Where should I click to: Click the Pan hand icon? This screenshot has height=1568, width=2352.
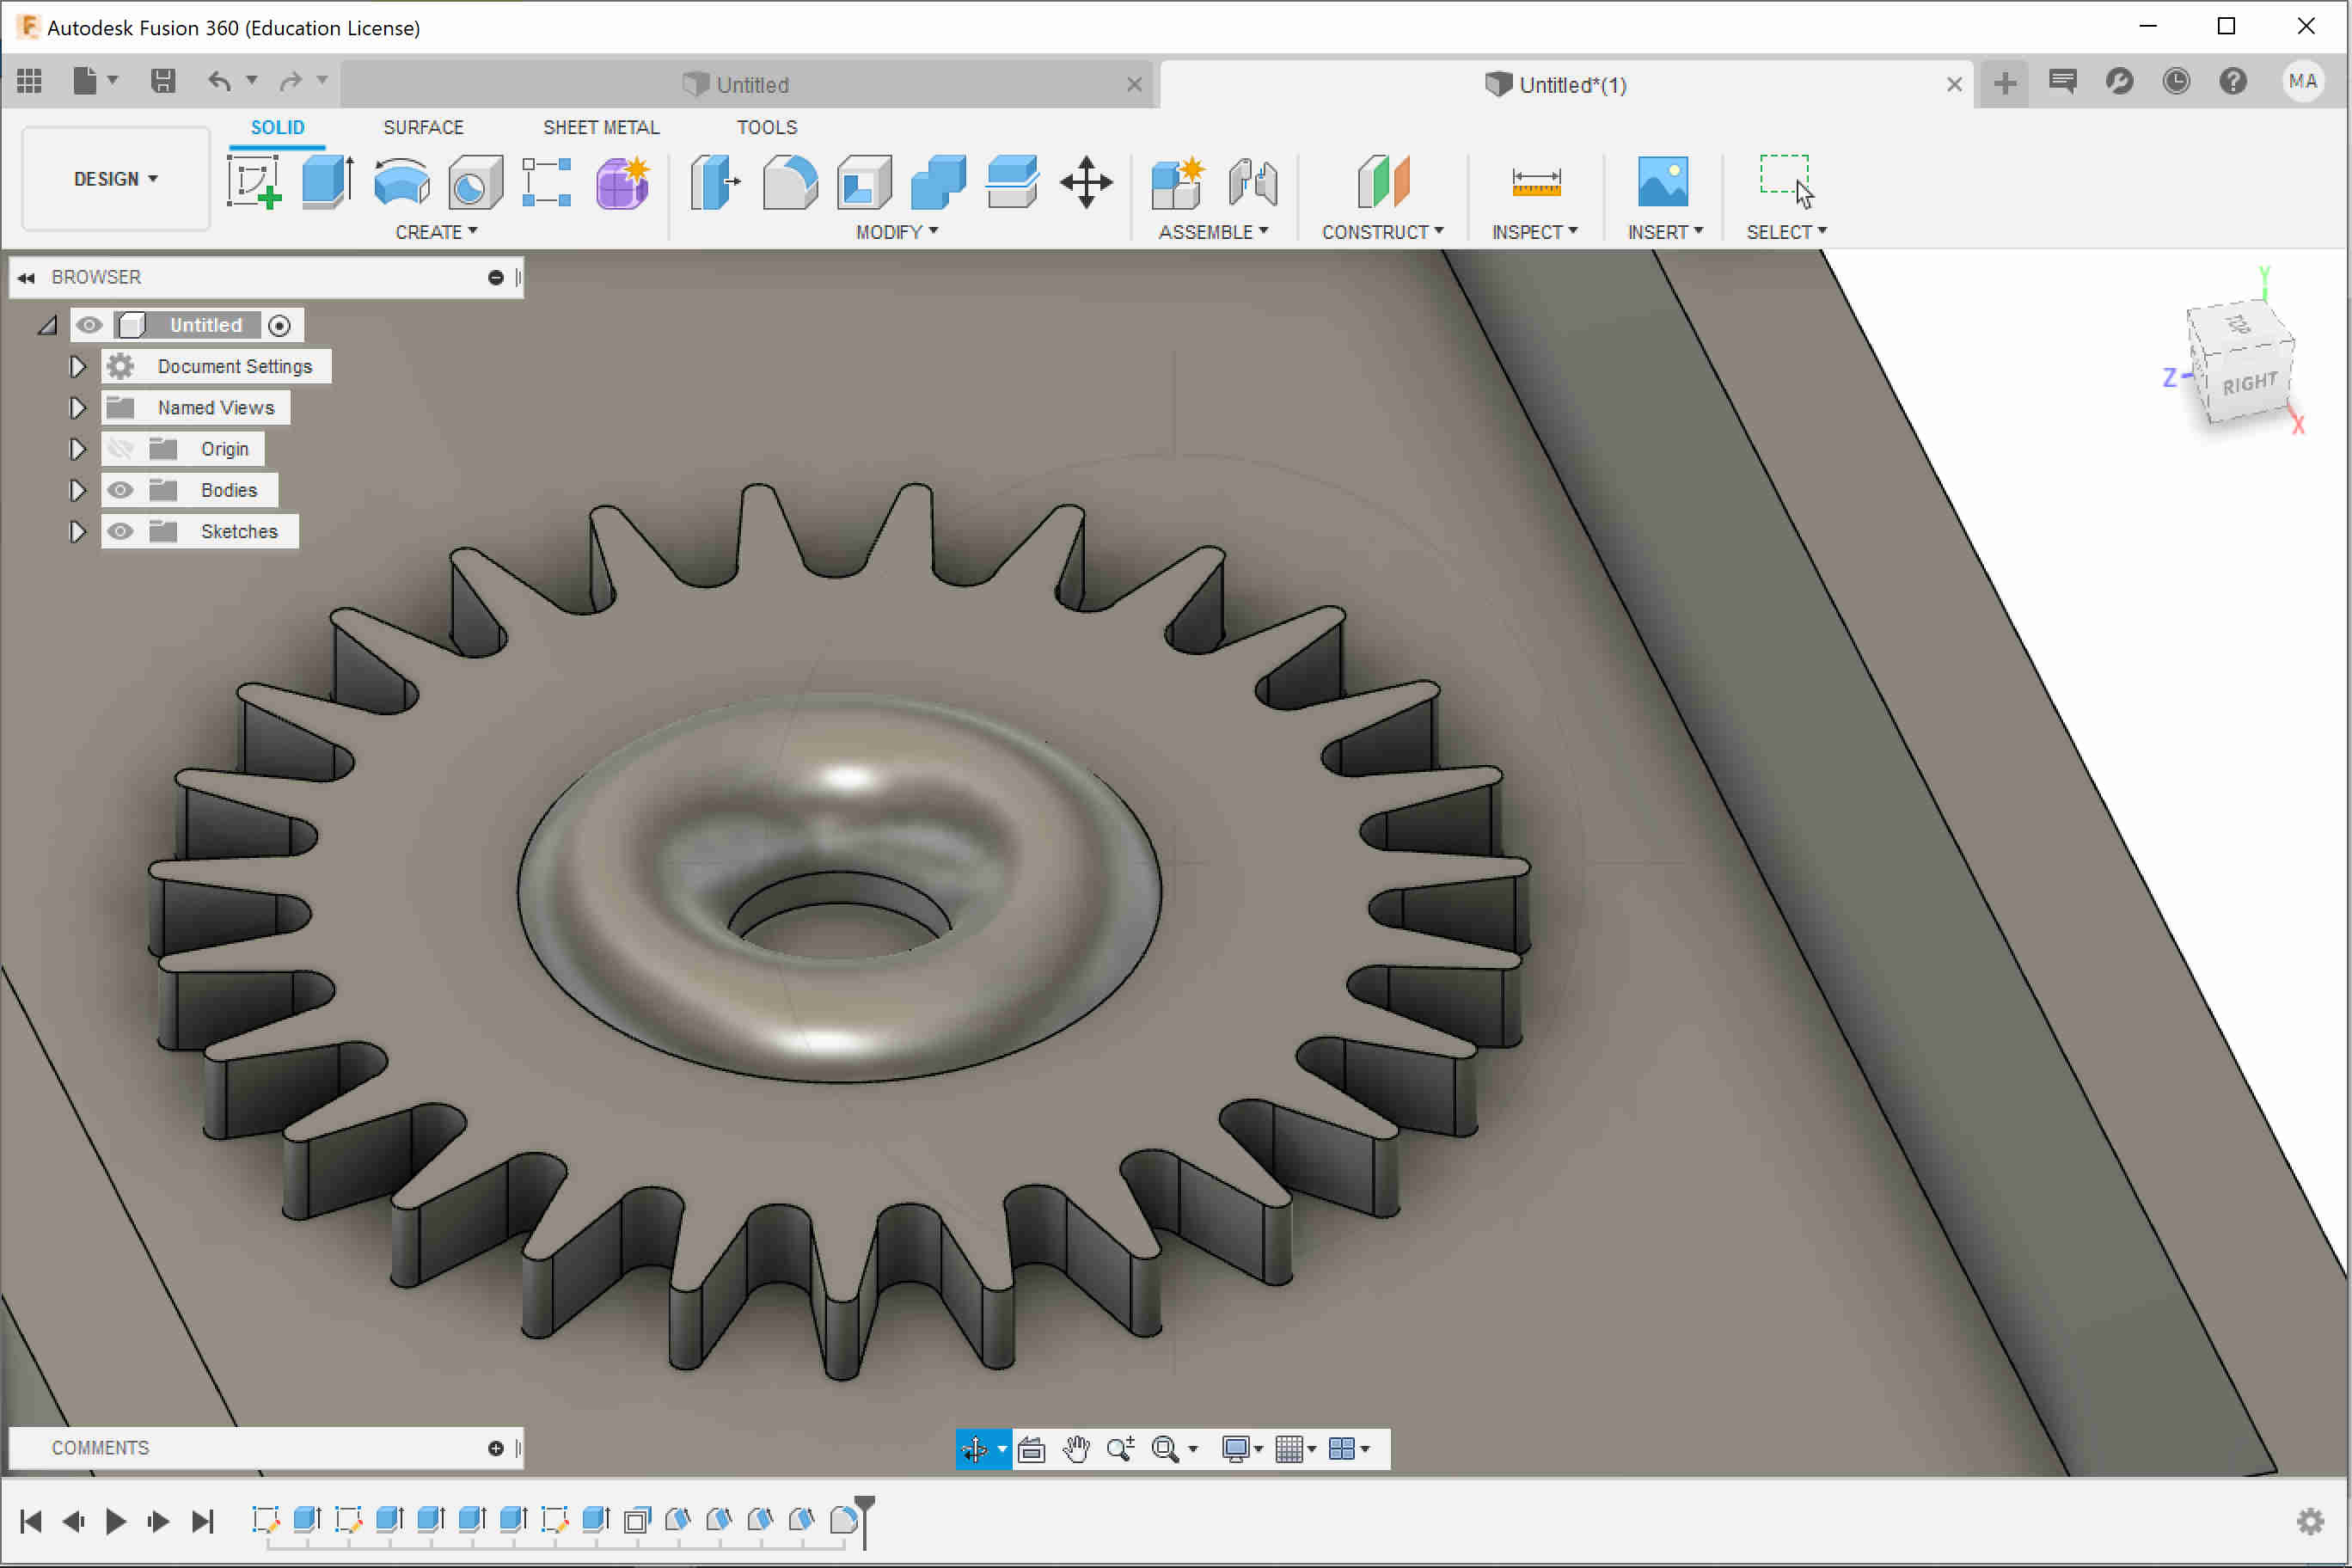(x=1076, y=1449)
